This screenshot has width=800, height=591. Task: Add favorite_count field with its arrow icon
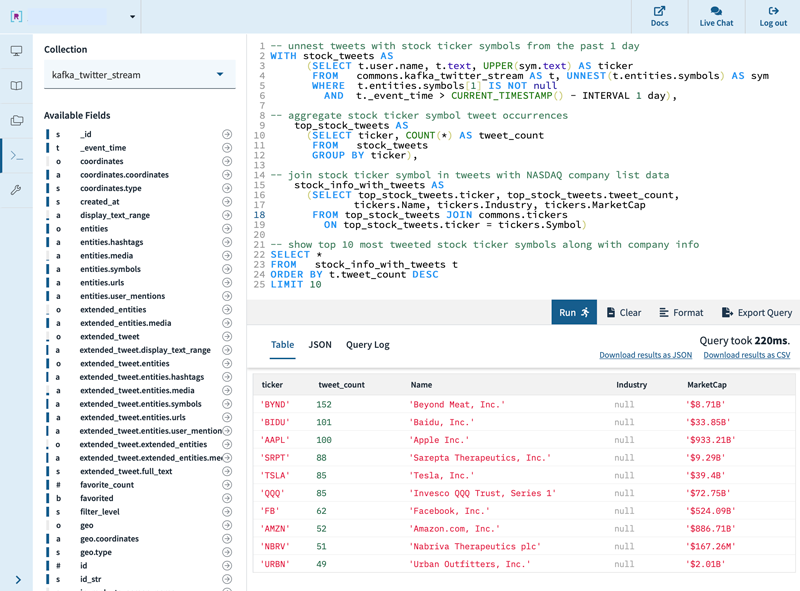pyautogui.click(x=227, y=485)
